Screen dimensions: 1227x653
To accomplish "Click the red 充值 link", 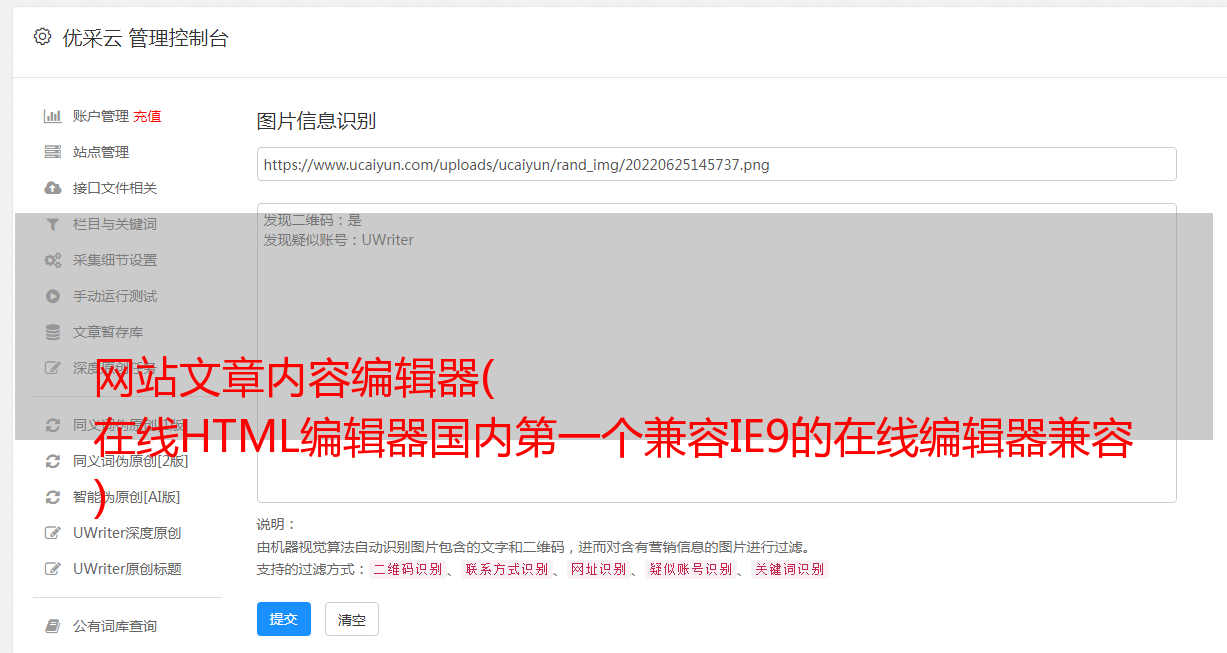I will point(147,116).
